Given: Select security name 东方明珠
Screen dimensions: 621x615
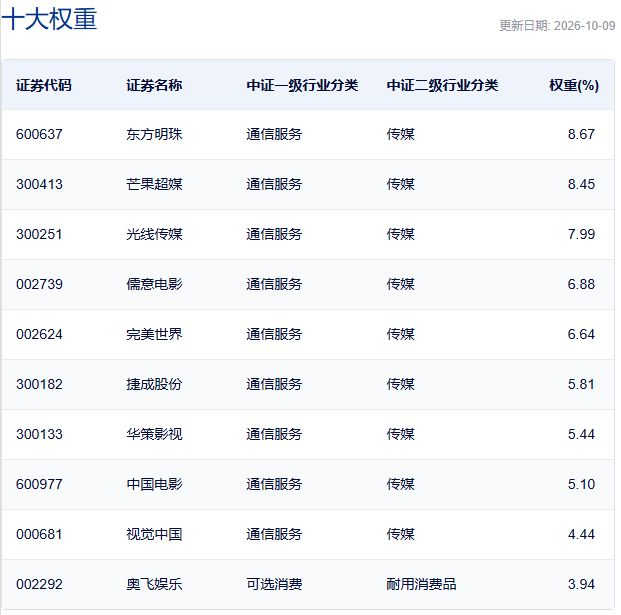Looking at the screenshot, I should (x=154, y=134).
